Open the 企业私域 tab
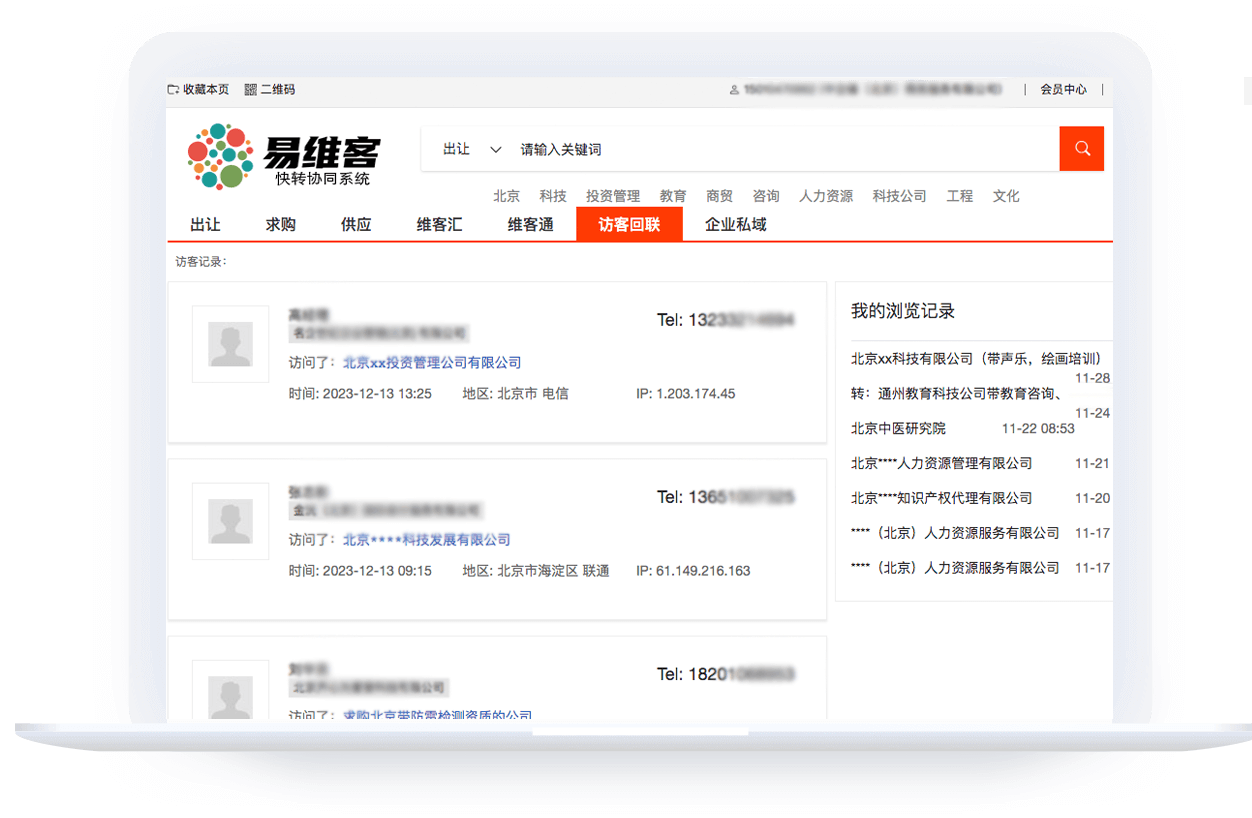The image size is (1252, 818). (735, 224)
